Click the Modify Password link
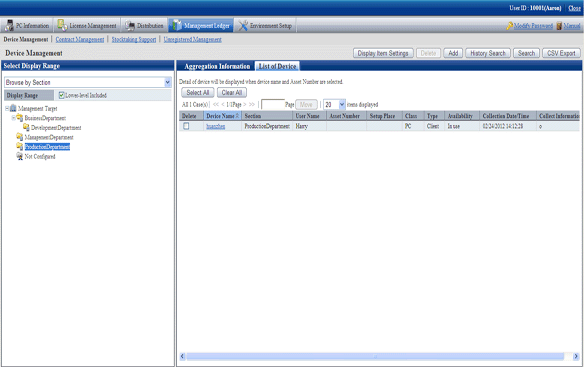The width and height of the screenshot is (584, 367). click(x=533, y=26)
